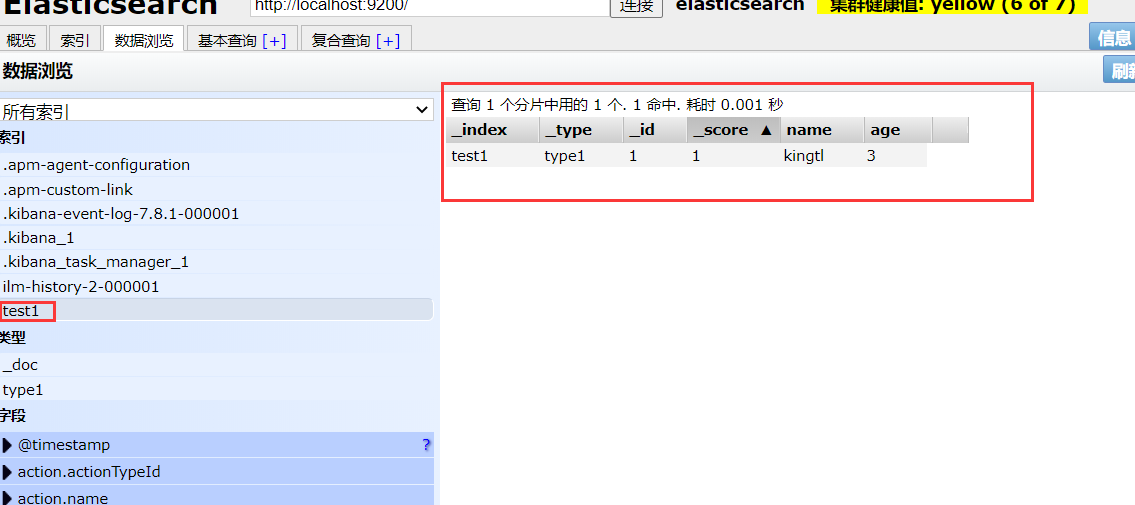Select the .kibana_task_manager_1 index
Viewport: 1135px width, 505px height.
[x=216, y=262]
